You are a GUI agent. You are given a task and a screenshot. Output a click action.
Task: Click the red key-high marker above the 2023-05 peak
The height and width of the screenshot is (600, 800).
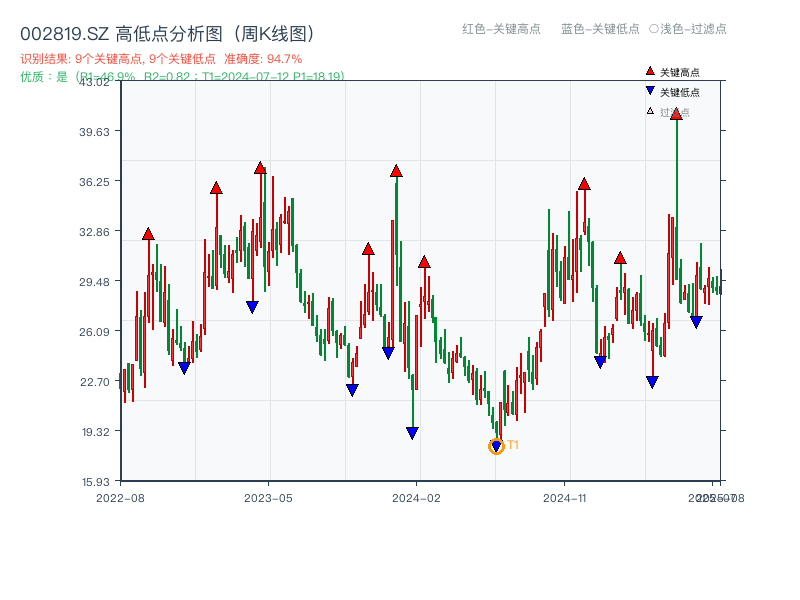261,169
